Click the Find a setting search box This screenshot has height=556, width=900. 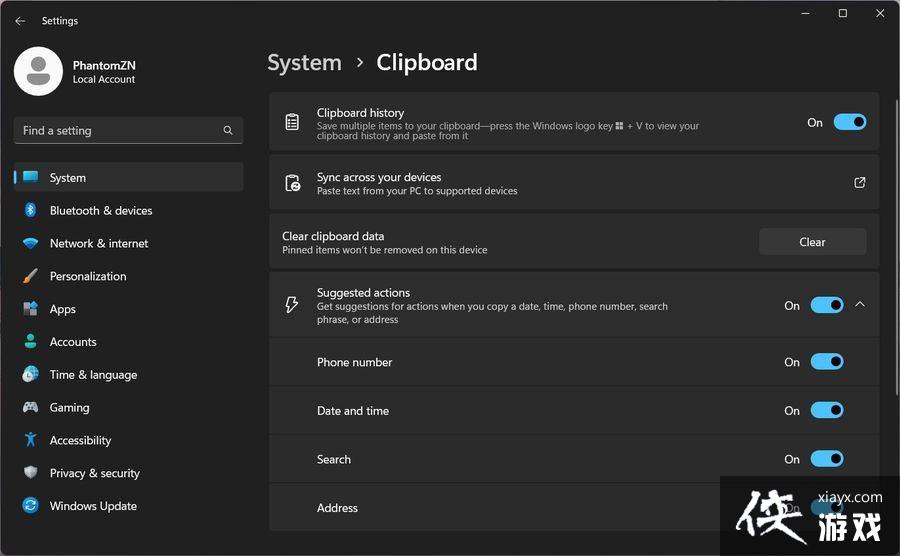click(129, 130)
